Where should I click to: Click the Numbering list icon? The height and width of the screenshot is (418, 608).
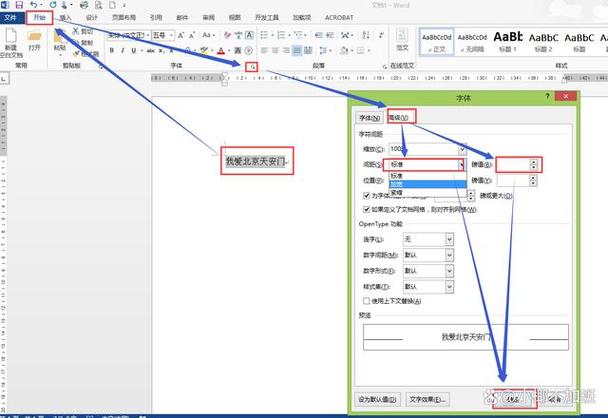[x=281, y=35]
